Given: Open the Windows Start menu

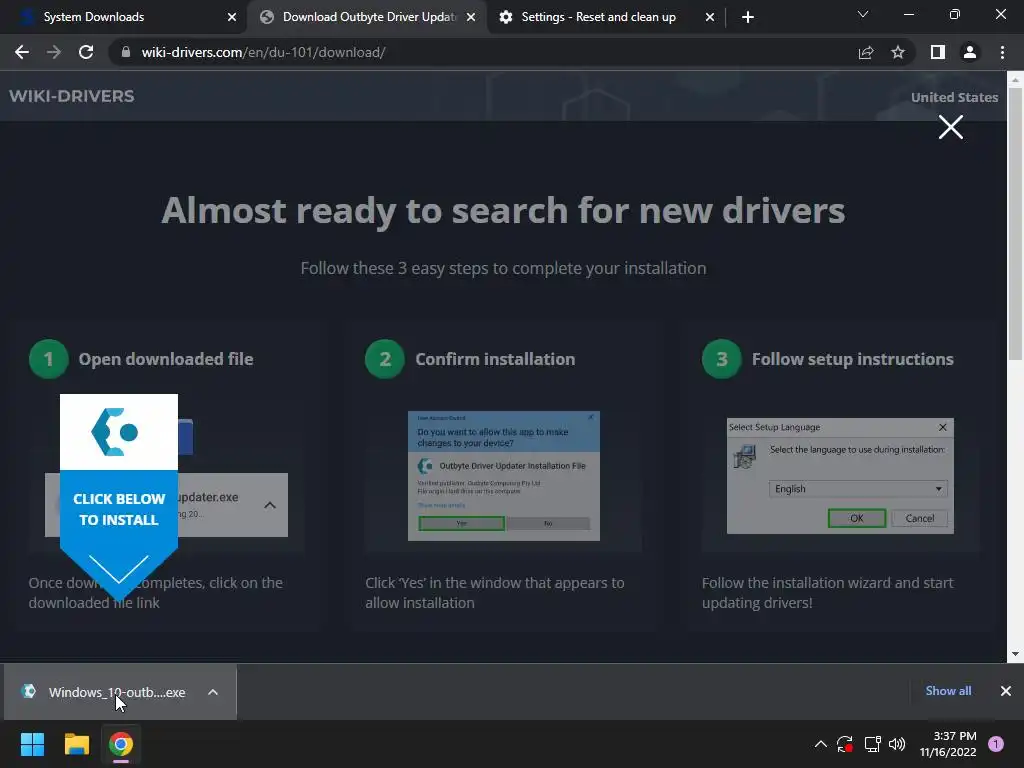Looking at the screenshot, I should click(32, 744).
